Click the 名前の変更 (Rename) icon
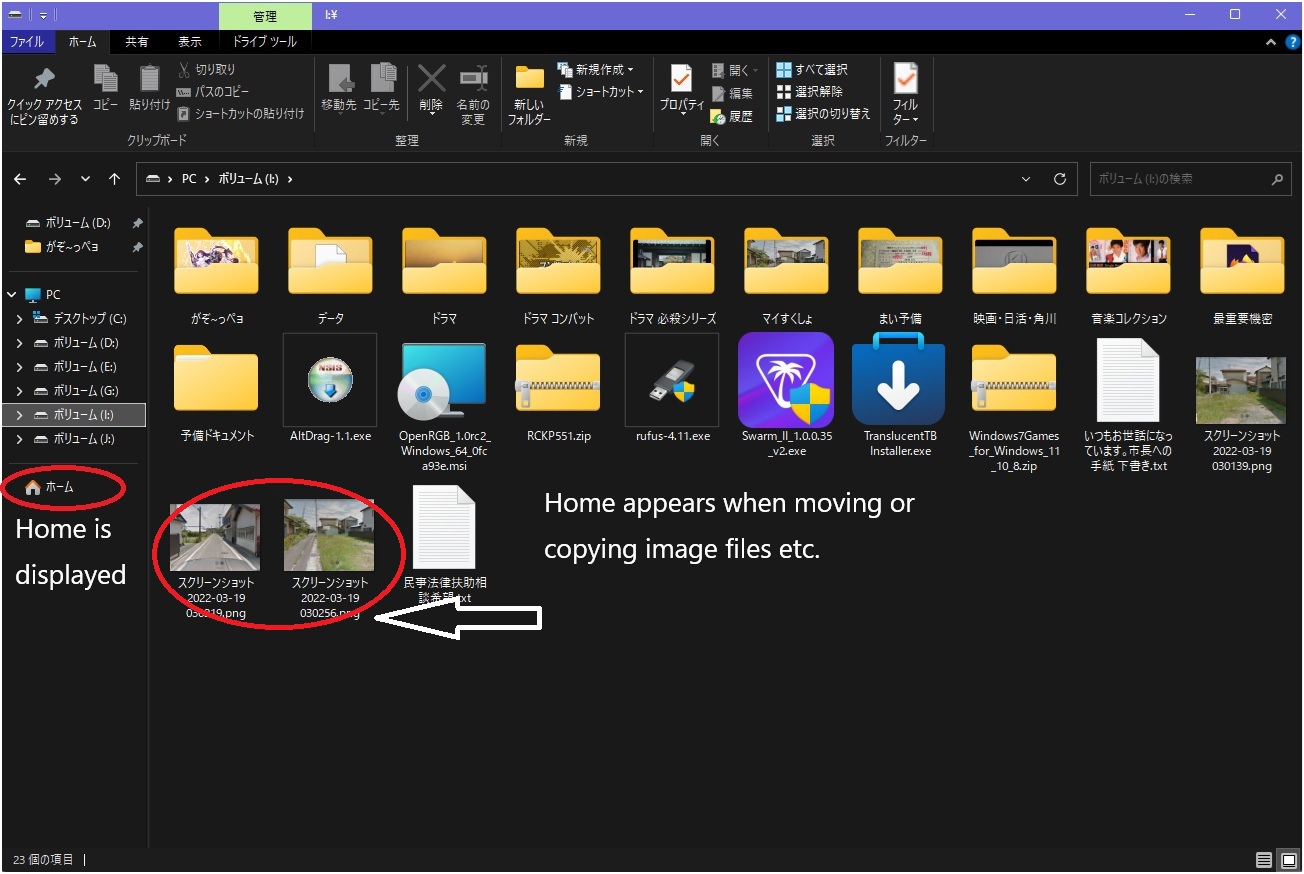The height and width of the screenshot is (874, 1304). pyautogui.click(x=473, y=79)
